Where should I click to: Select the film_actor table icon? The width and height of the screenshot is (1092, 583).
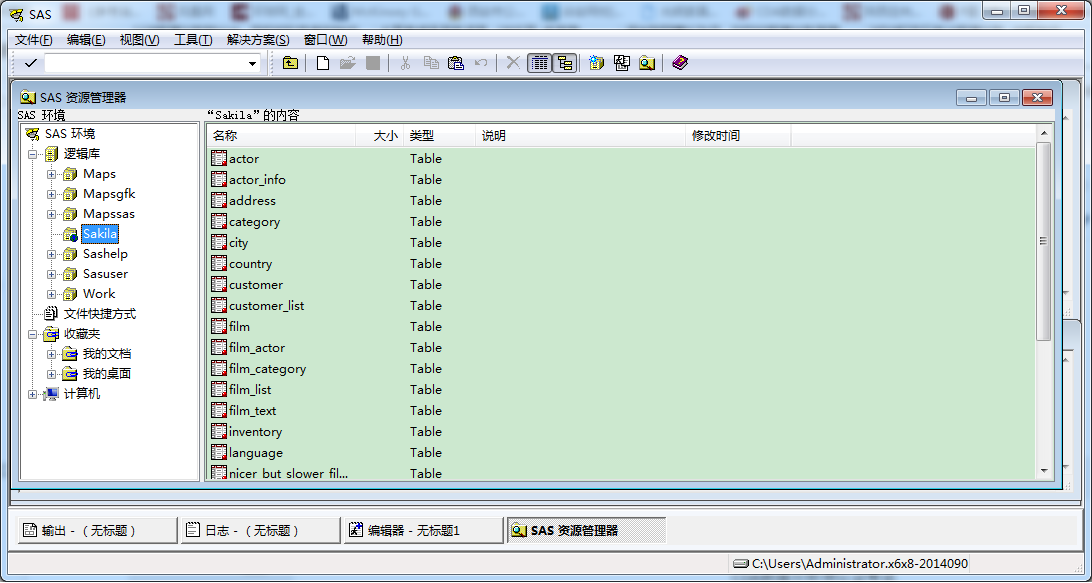219,348
